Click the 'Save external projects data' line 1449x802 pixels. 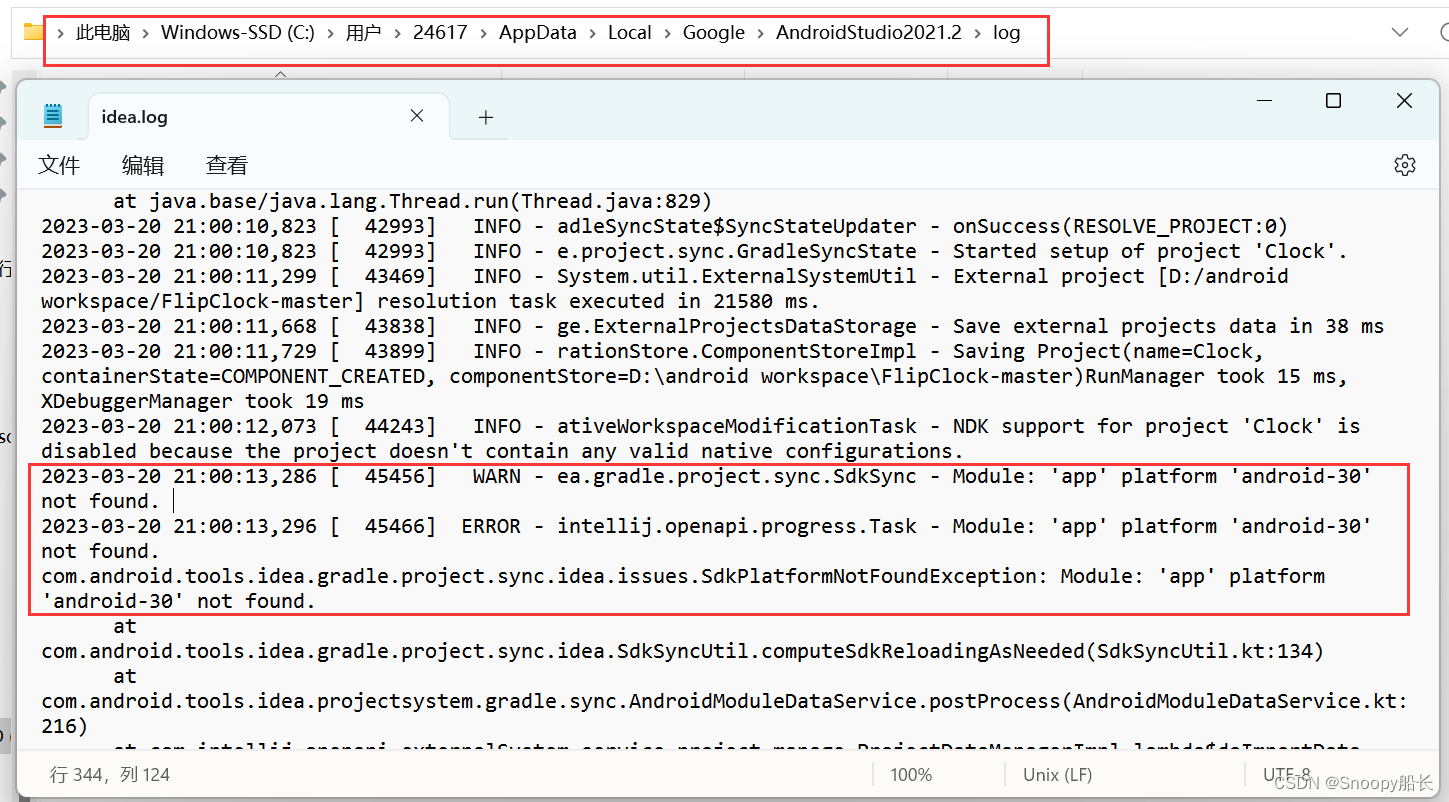[x=713, y=326]
